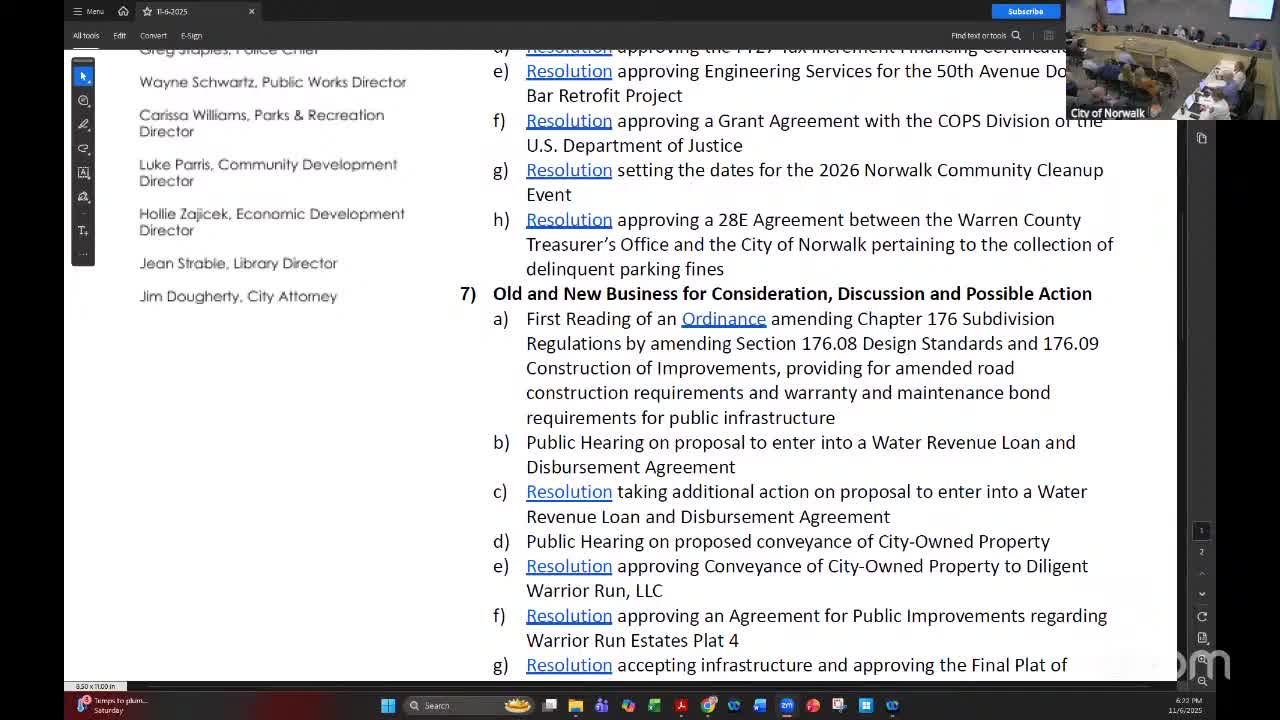Activate the zoom magnifier tool in left toolbar
Viewport: 1280px width, 720px height.
pyautogui.click(x=83, y=100)
